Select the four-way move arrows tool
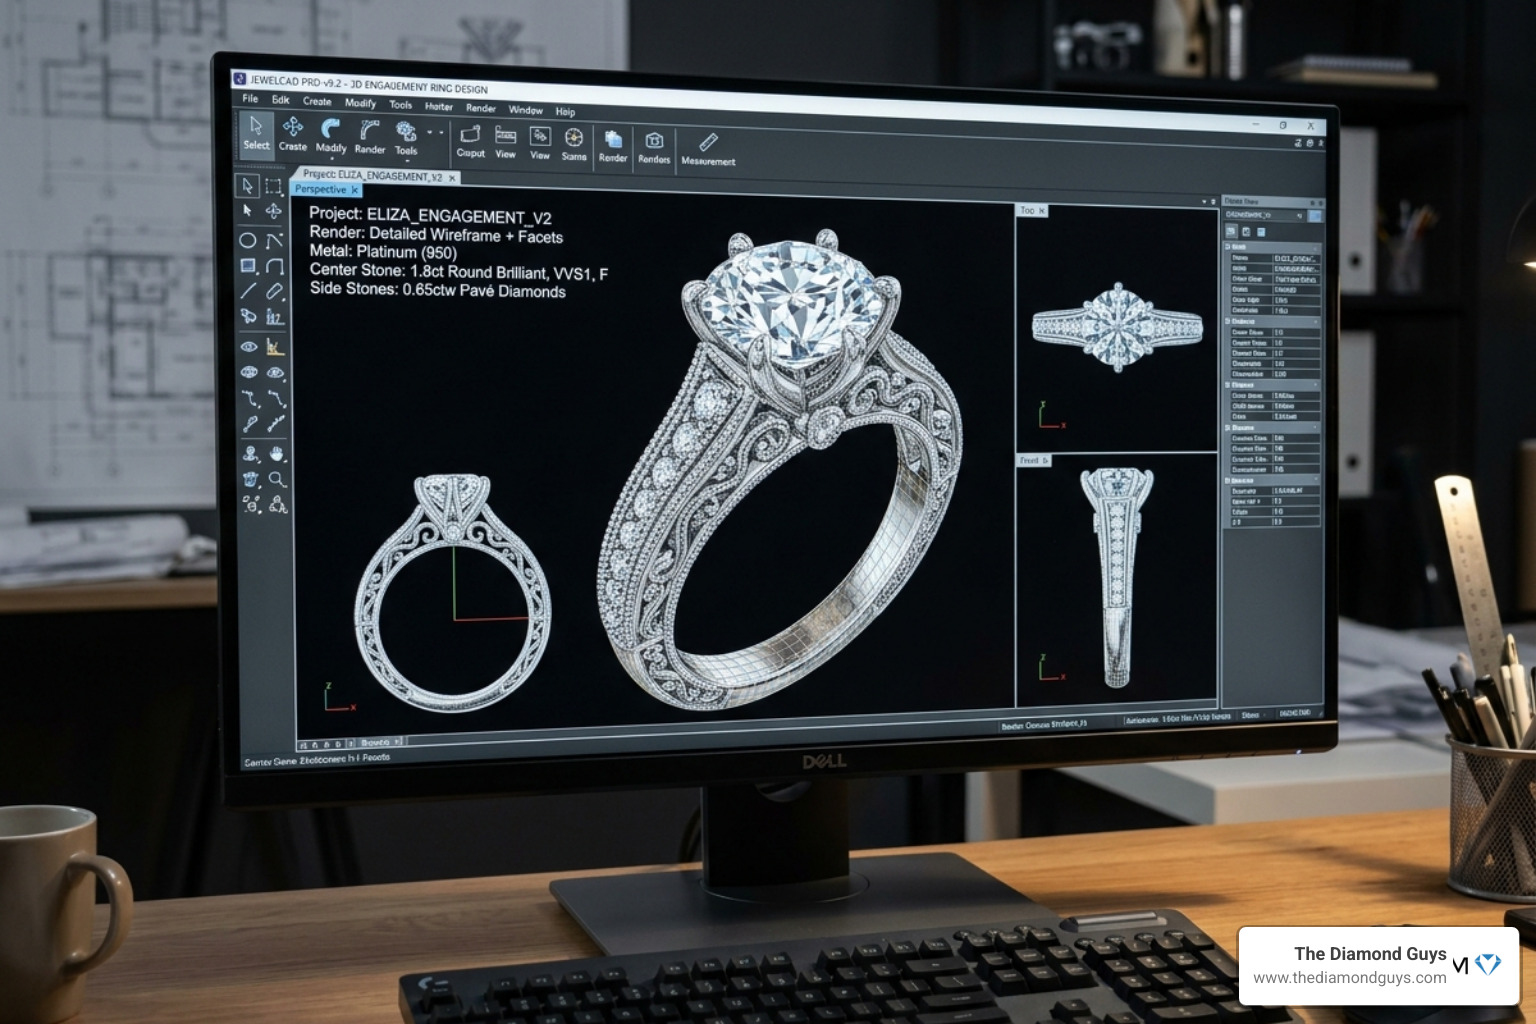This screenshot has width=1536, height=1024. [273, 211]
